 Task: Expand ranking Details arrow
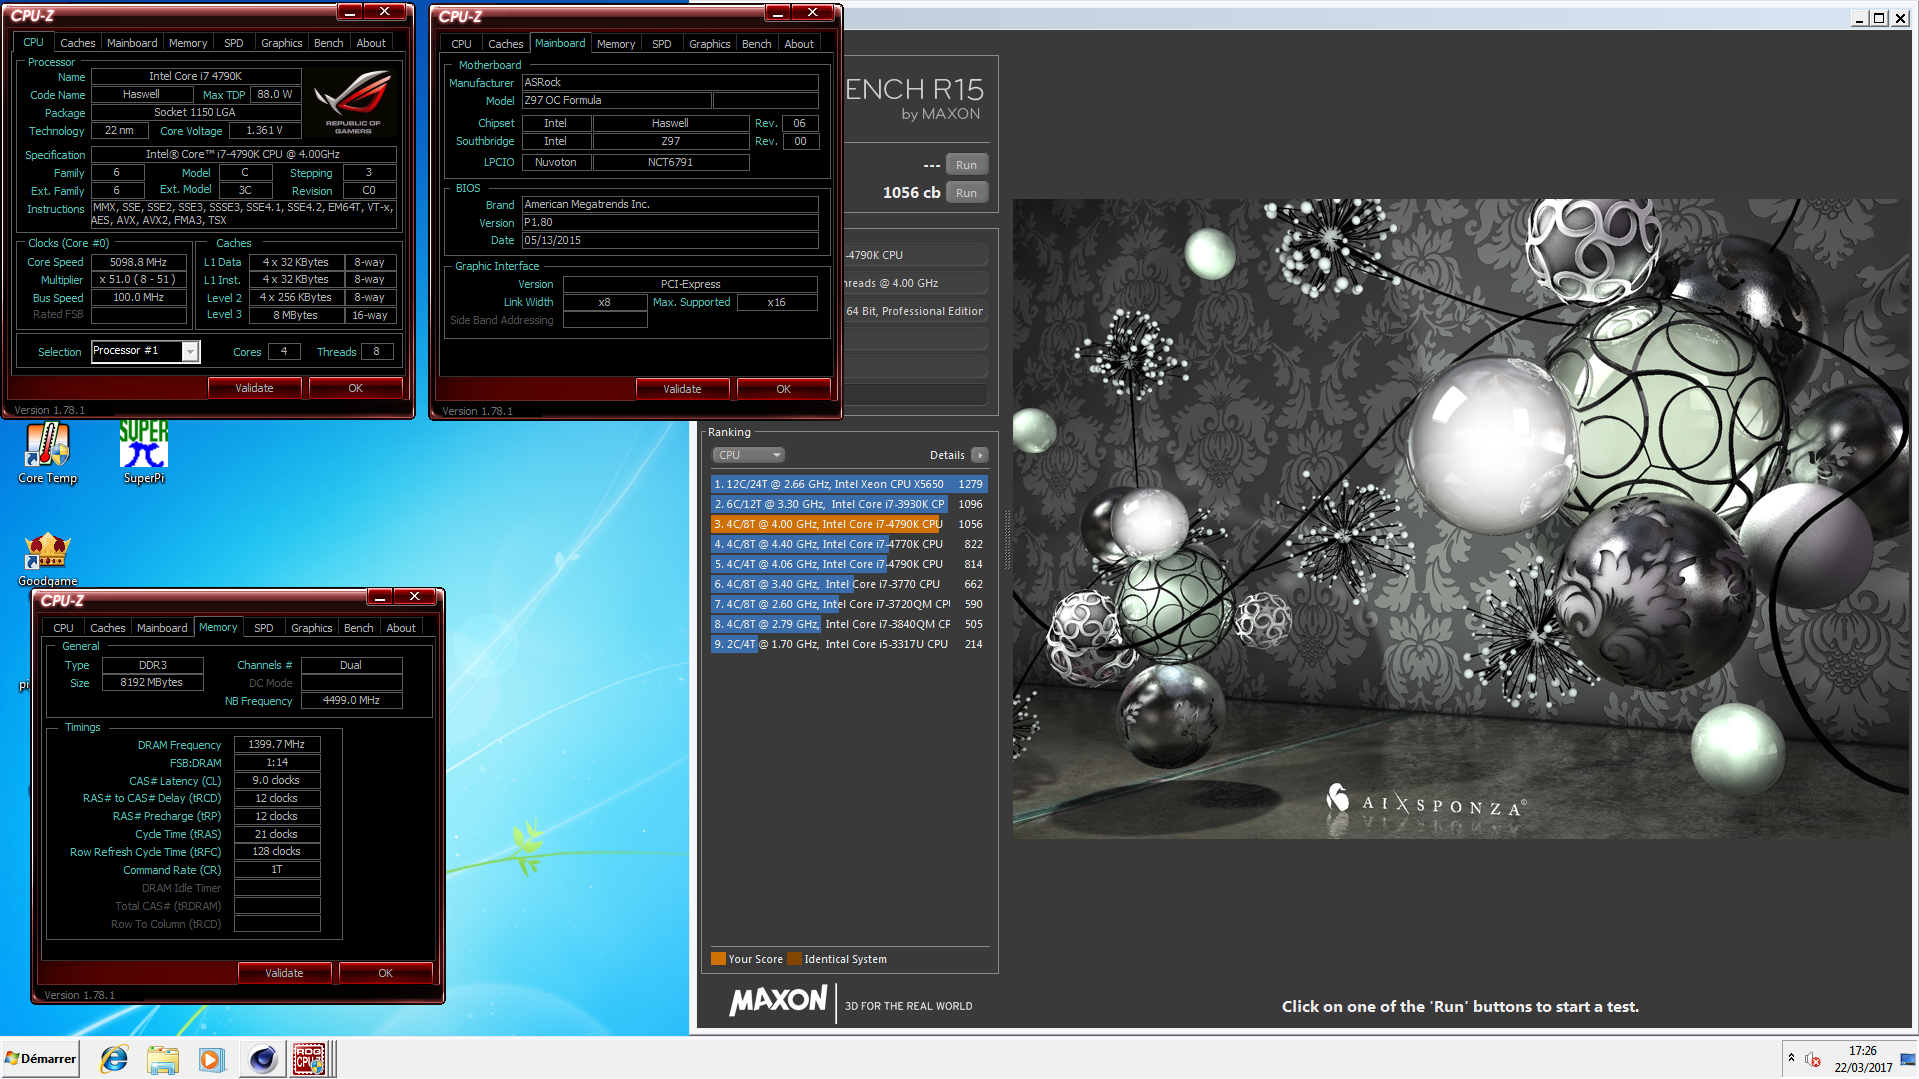980,455
